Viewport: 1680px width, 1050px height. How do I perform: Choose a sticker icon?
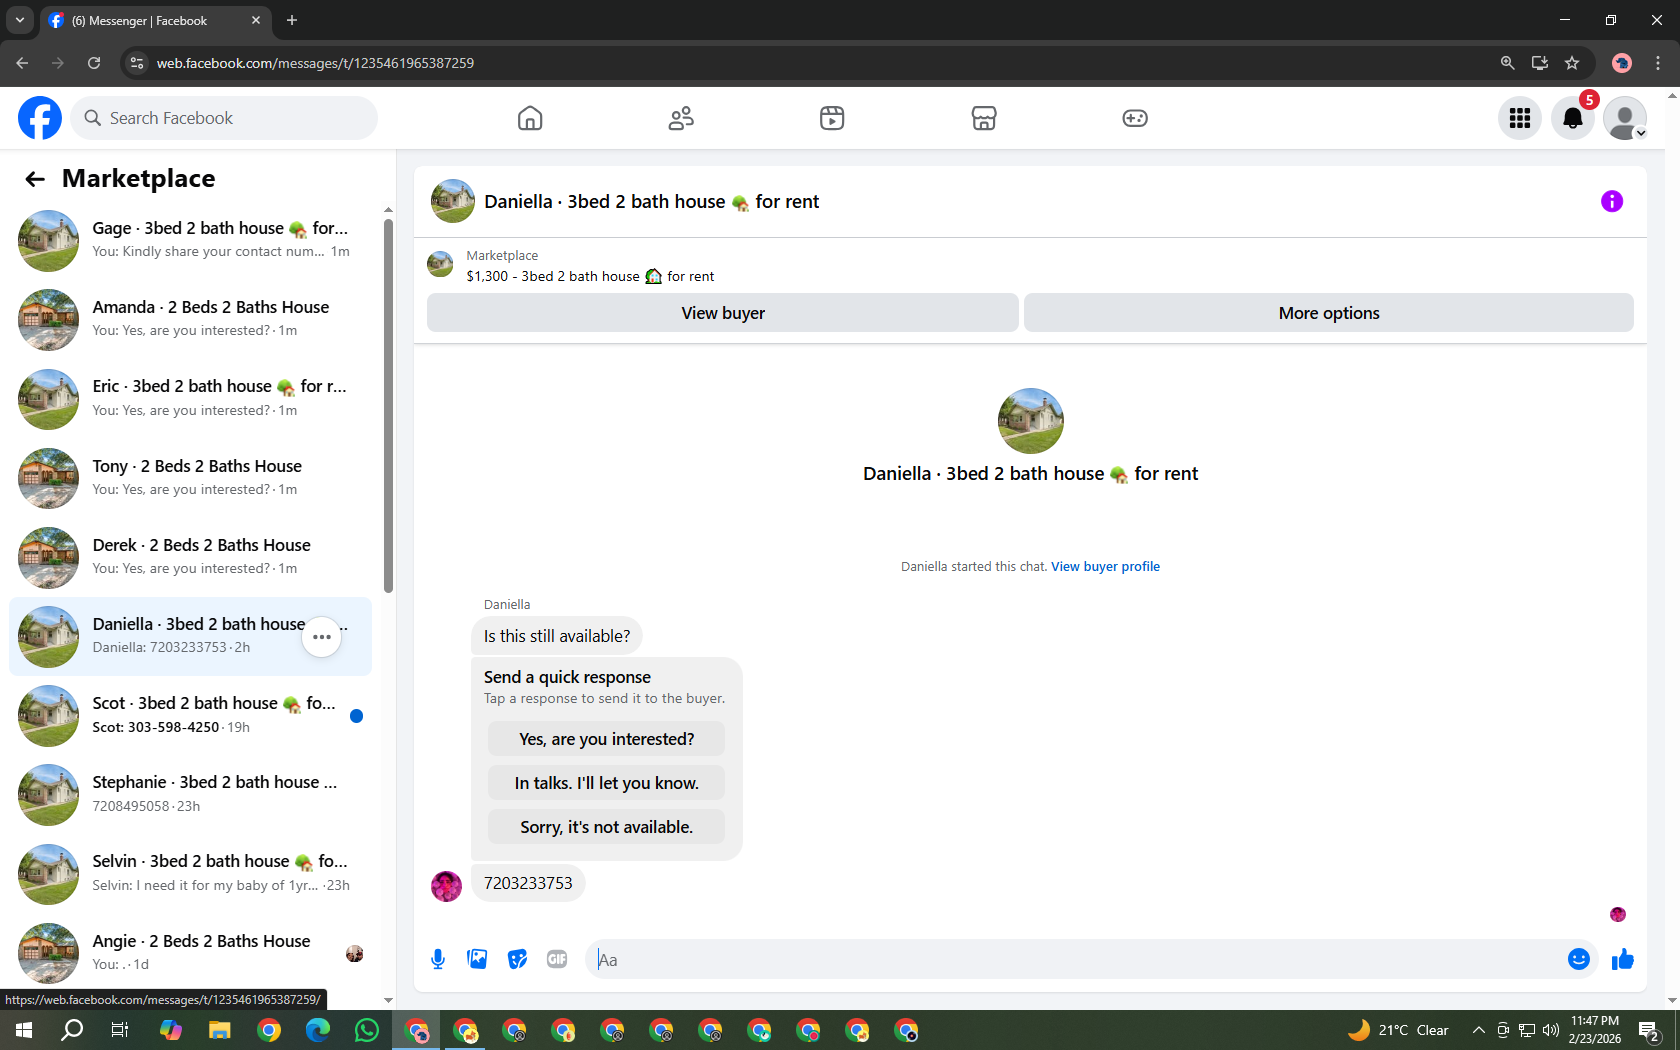(x=517, y=960)
